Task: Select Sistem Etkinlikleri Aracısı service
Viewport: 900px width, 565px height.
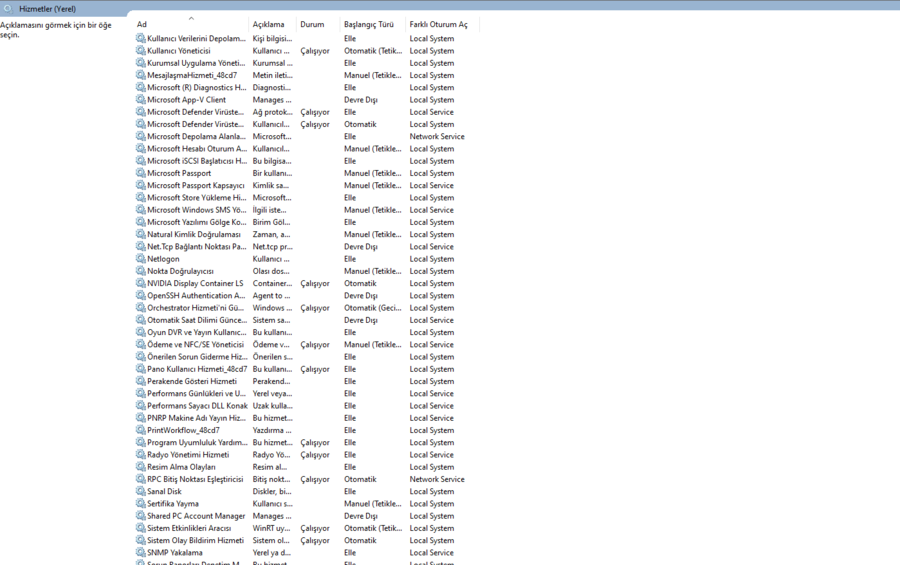Action: click(x=307, y=528)
